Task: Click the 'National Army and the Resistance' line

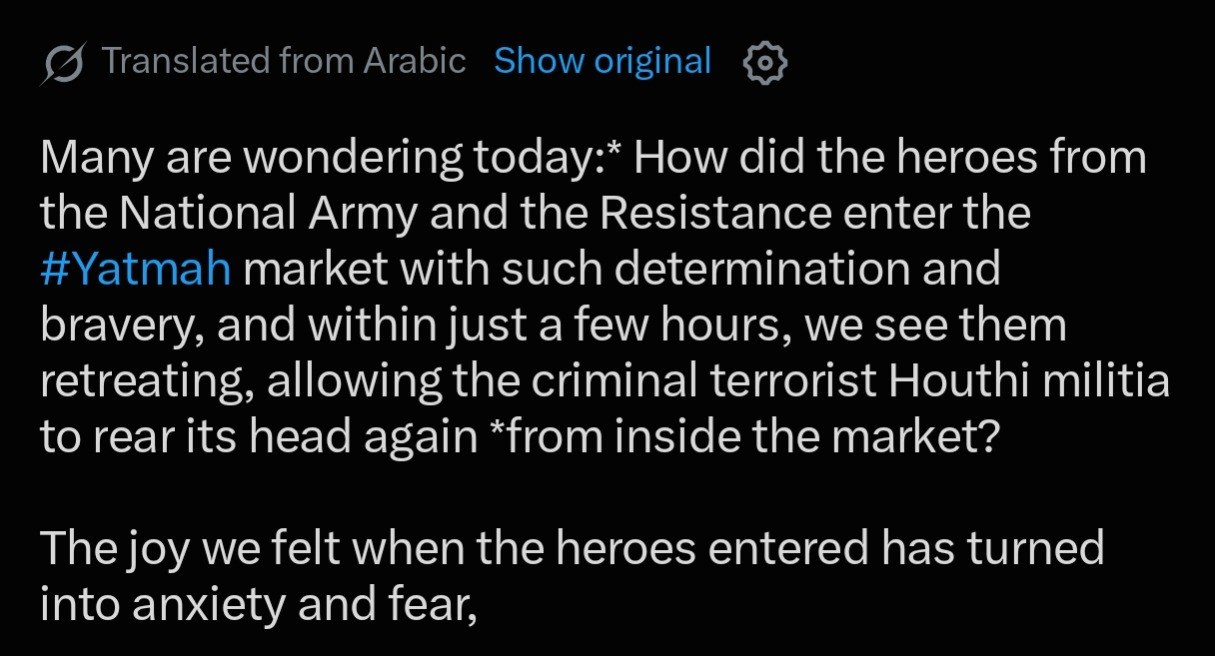Action: pos(536,215)
